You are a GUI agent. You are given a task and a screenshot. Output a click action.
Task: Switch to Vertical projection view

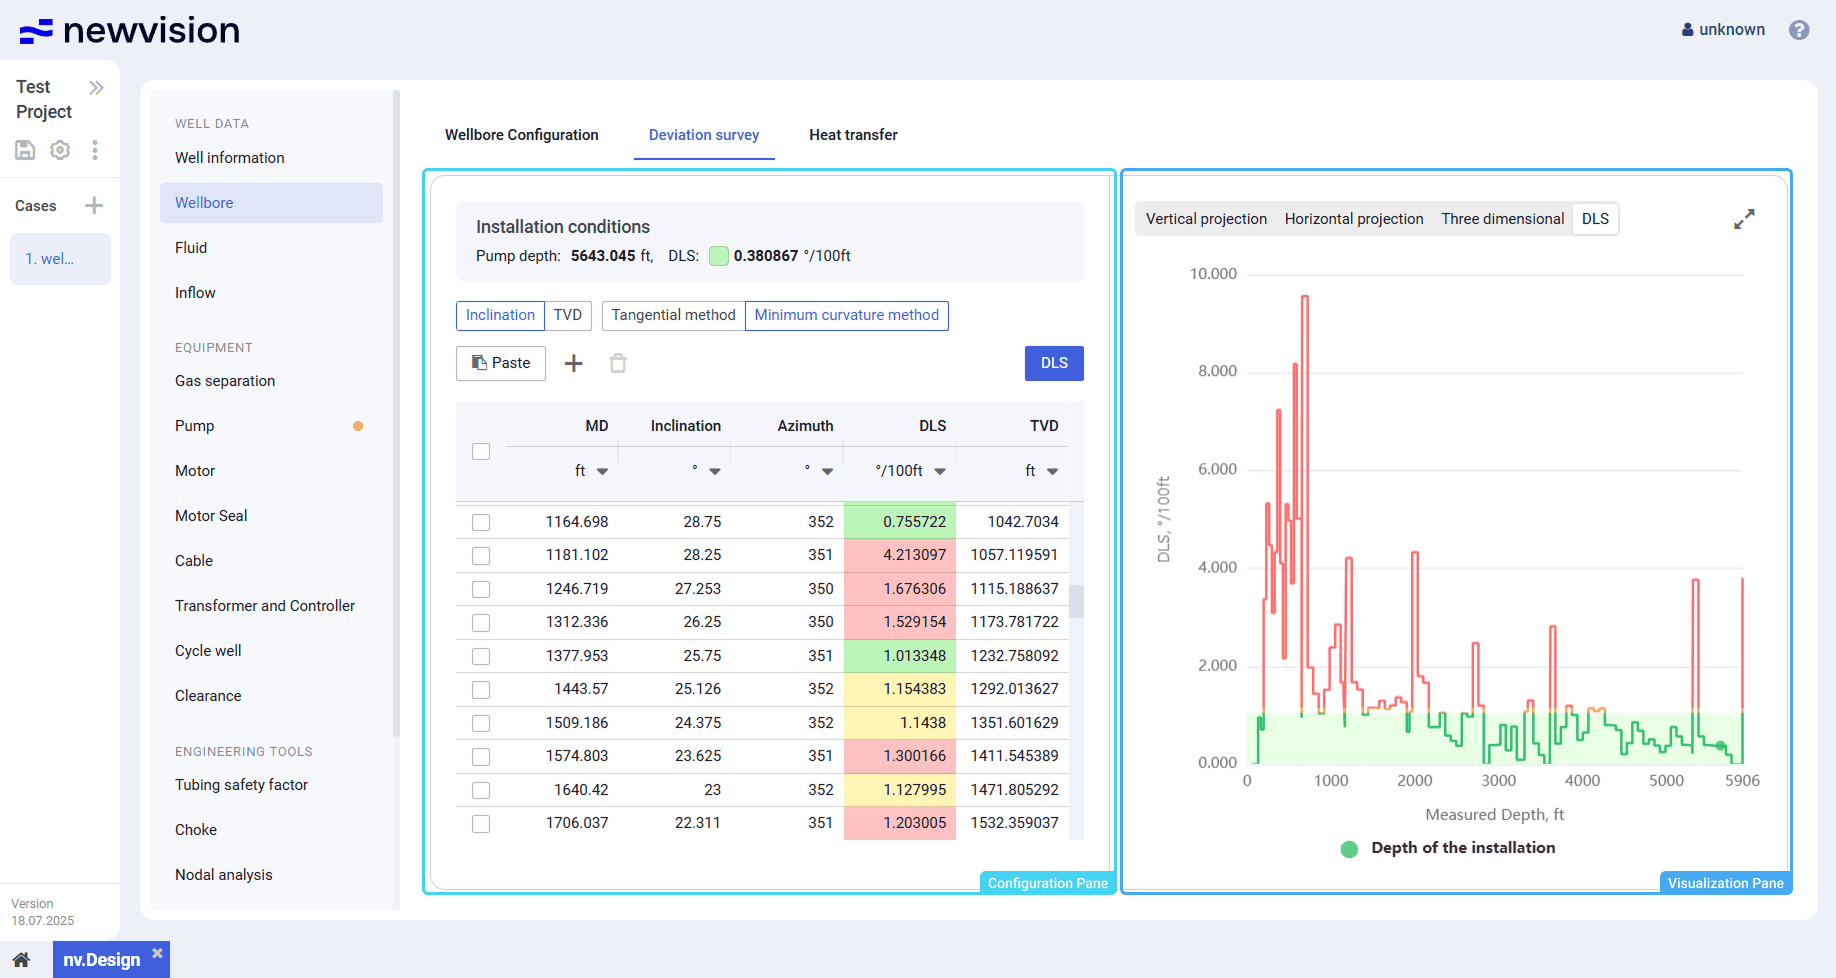1206,219
